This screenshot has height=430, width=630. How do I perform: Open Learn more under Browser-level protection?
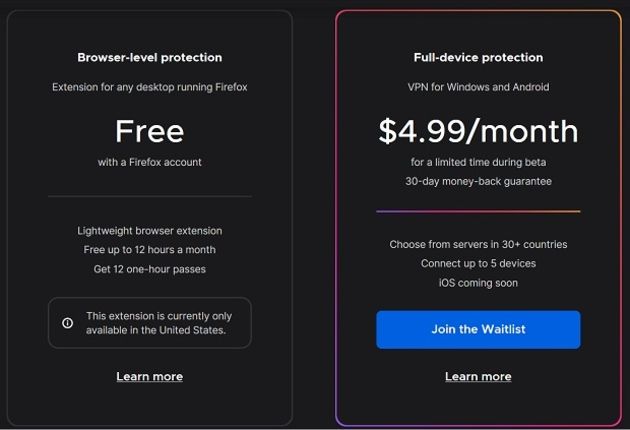click(149, 377)
